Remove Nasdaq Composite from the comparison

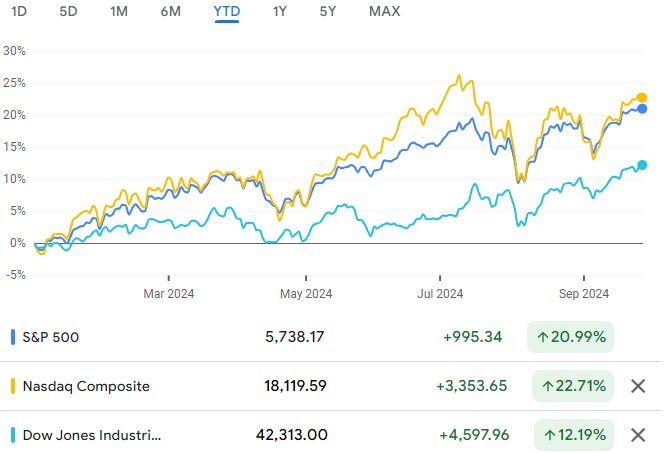pos(638,386)
